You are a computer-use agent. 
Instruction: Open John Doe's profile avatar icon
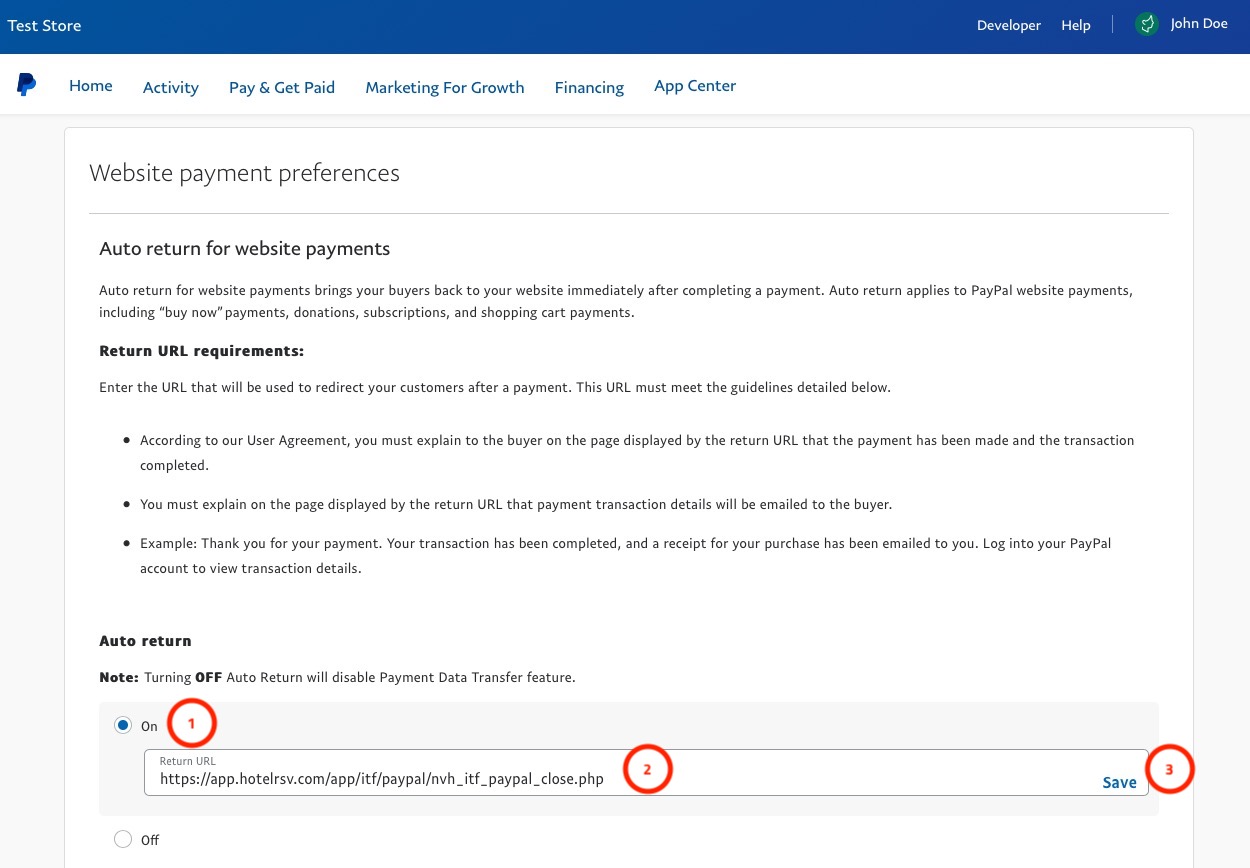[x=1147, y=24]
